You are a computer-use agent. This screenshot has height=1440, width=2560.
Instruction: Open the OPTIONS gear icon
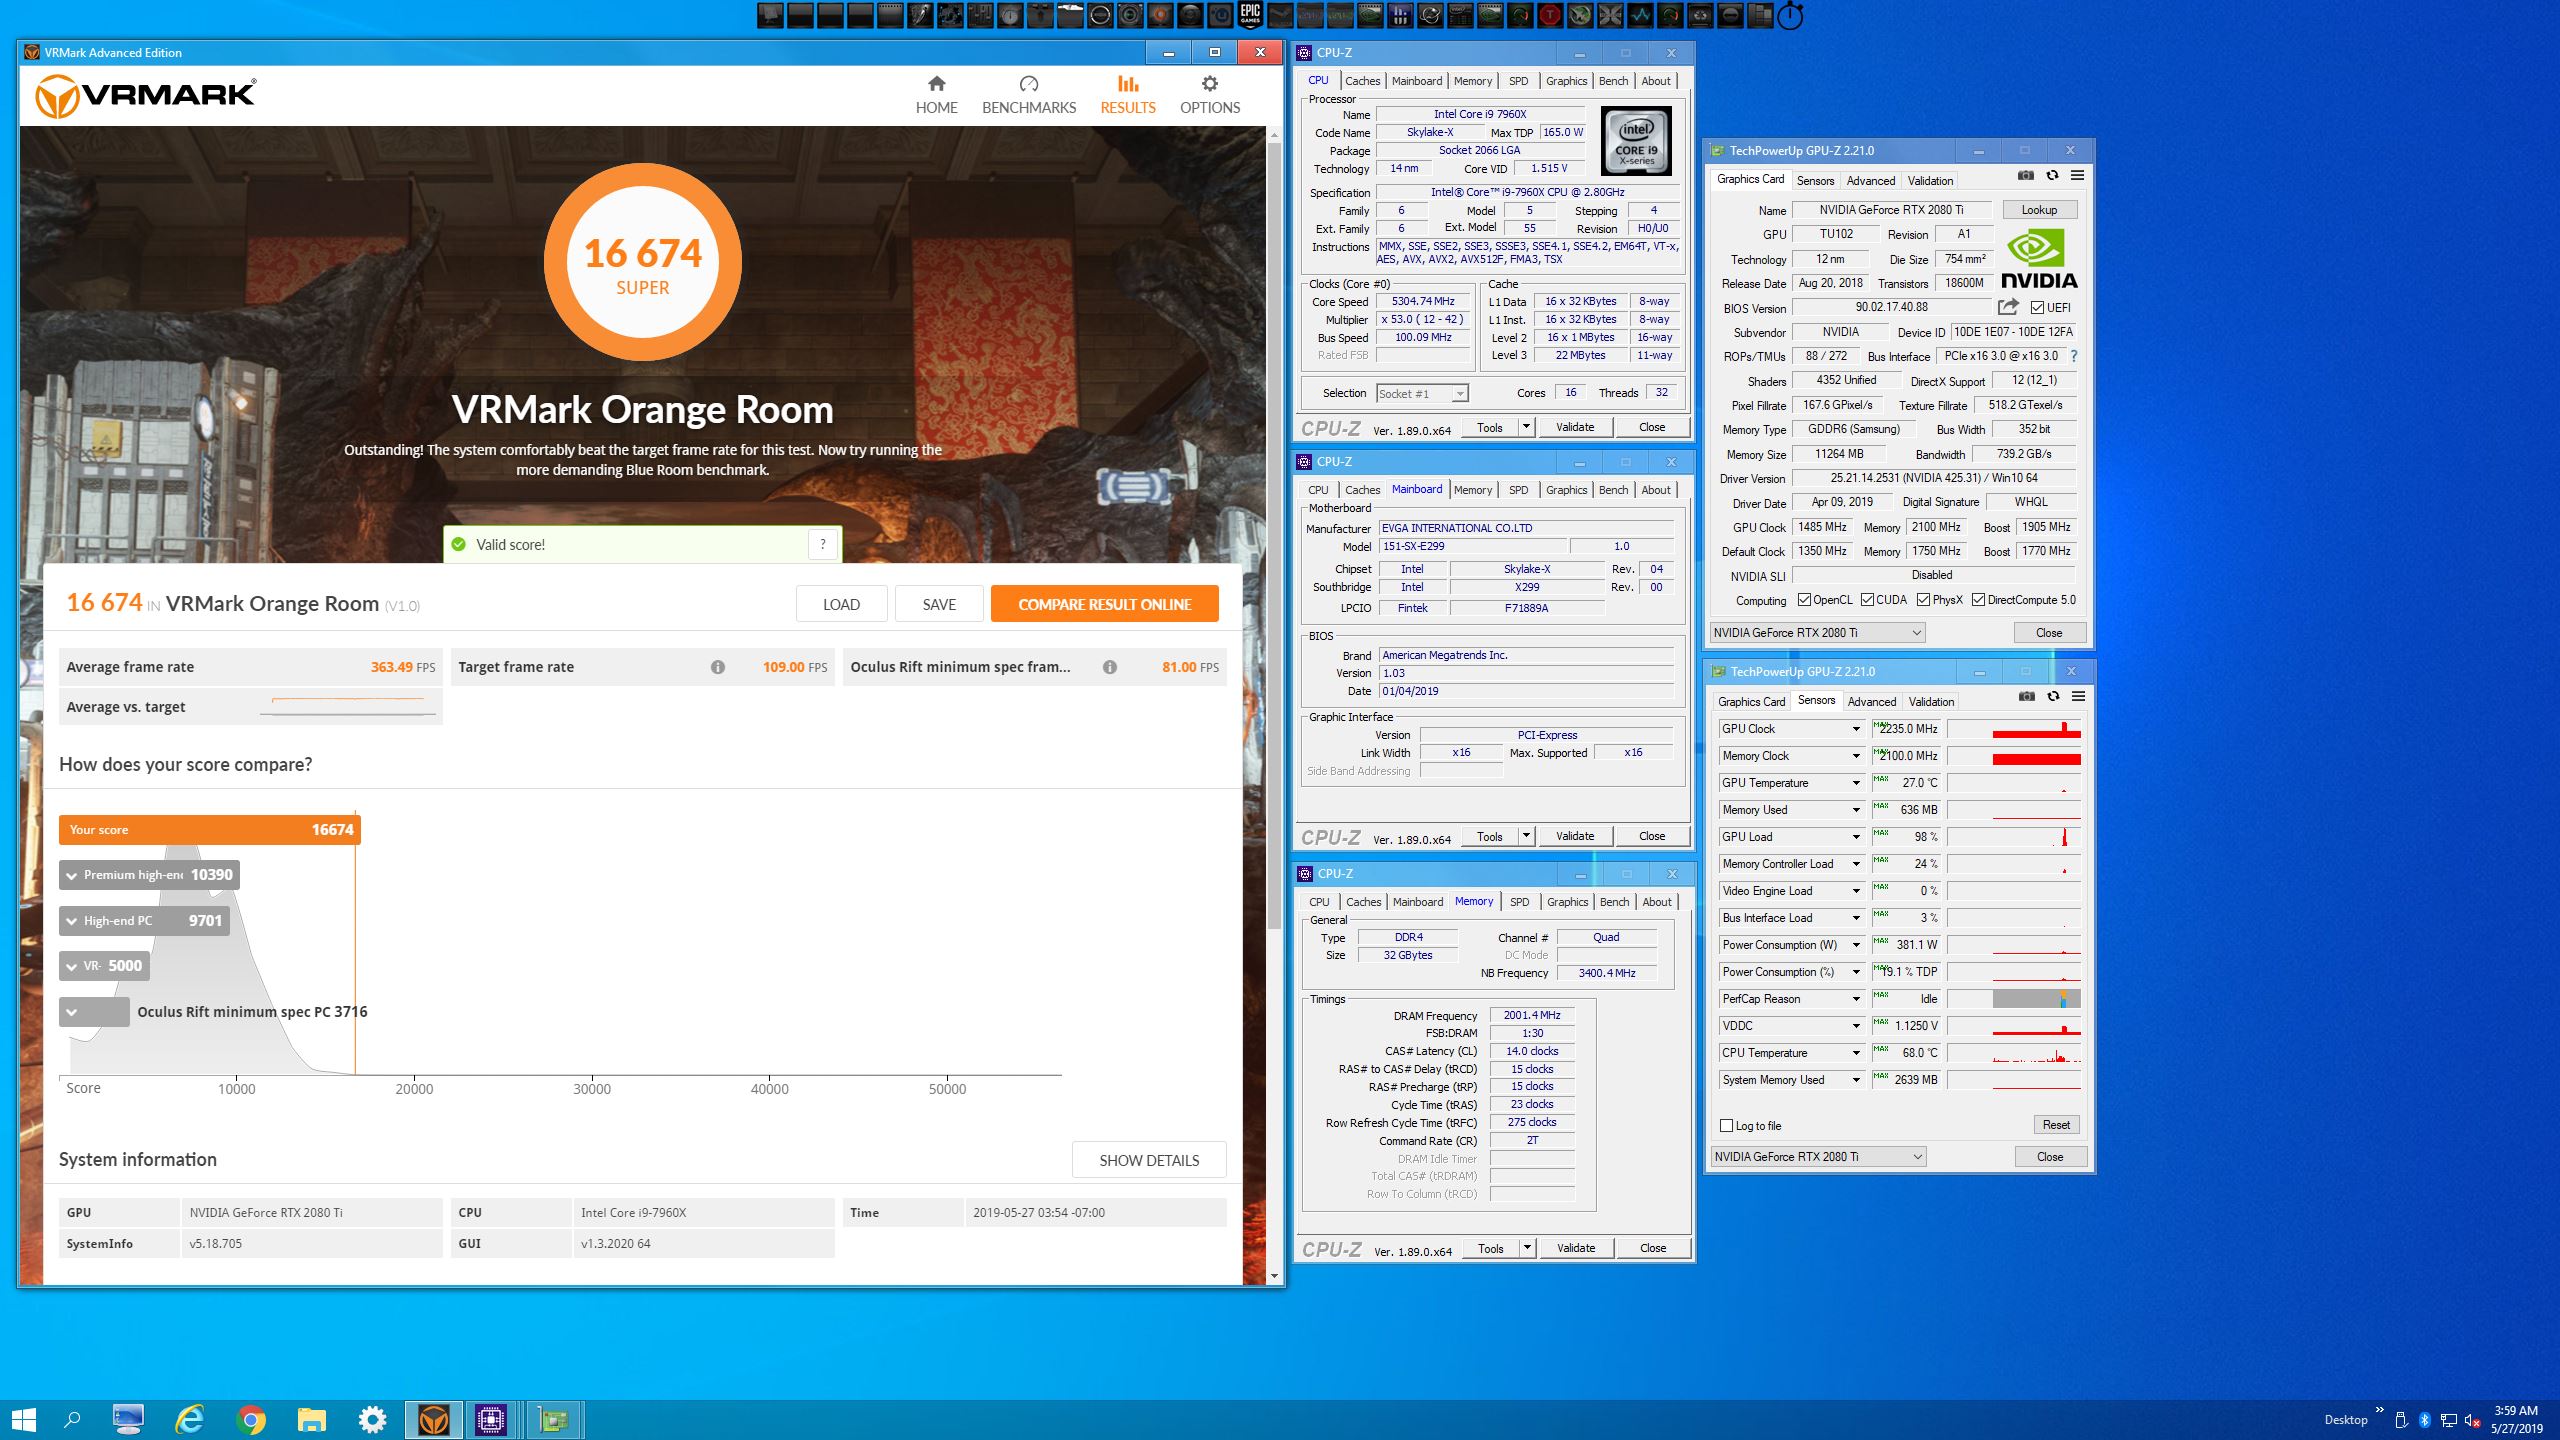(x=1209, y=84)
